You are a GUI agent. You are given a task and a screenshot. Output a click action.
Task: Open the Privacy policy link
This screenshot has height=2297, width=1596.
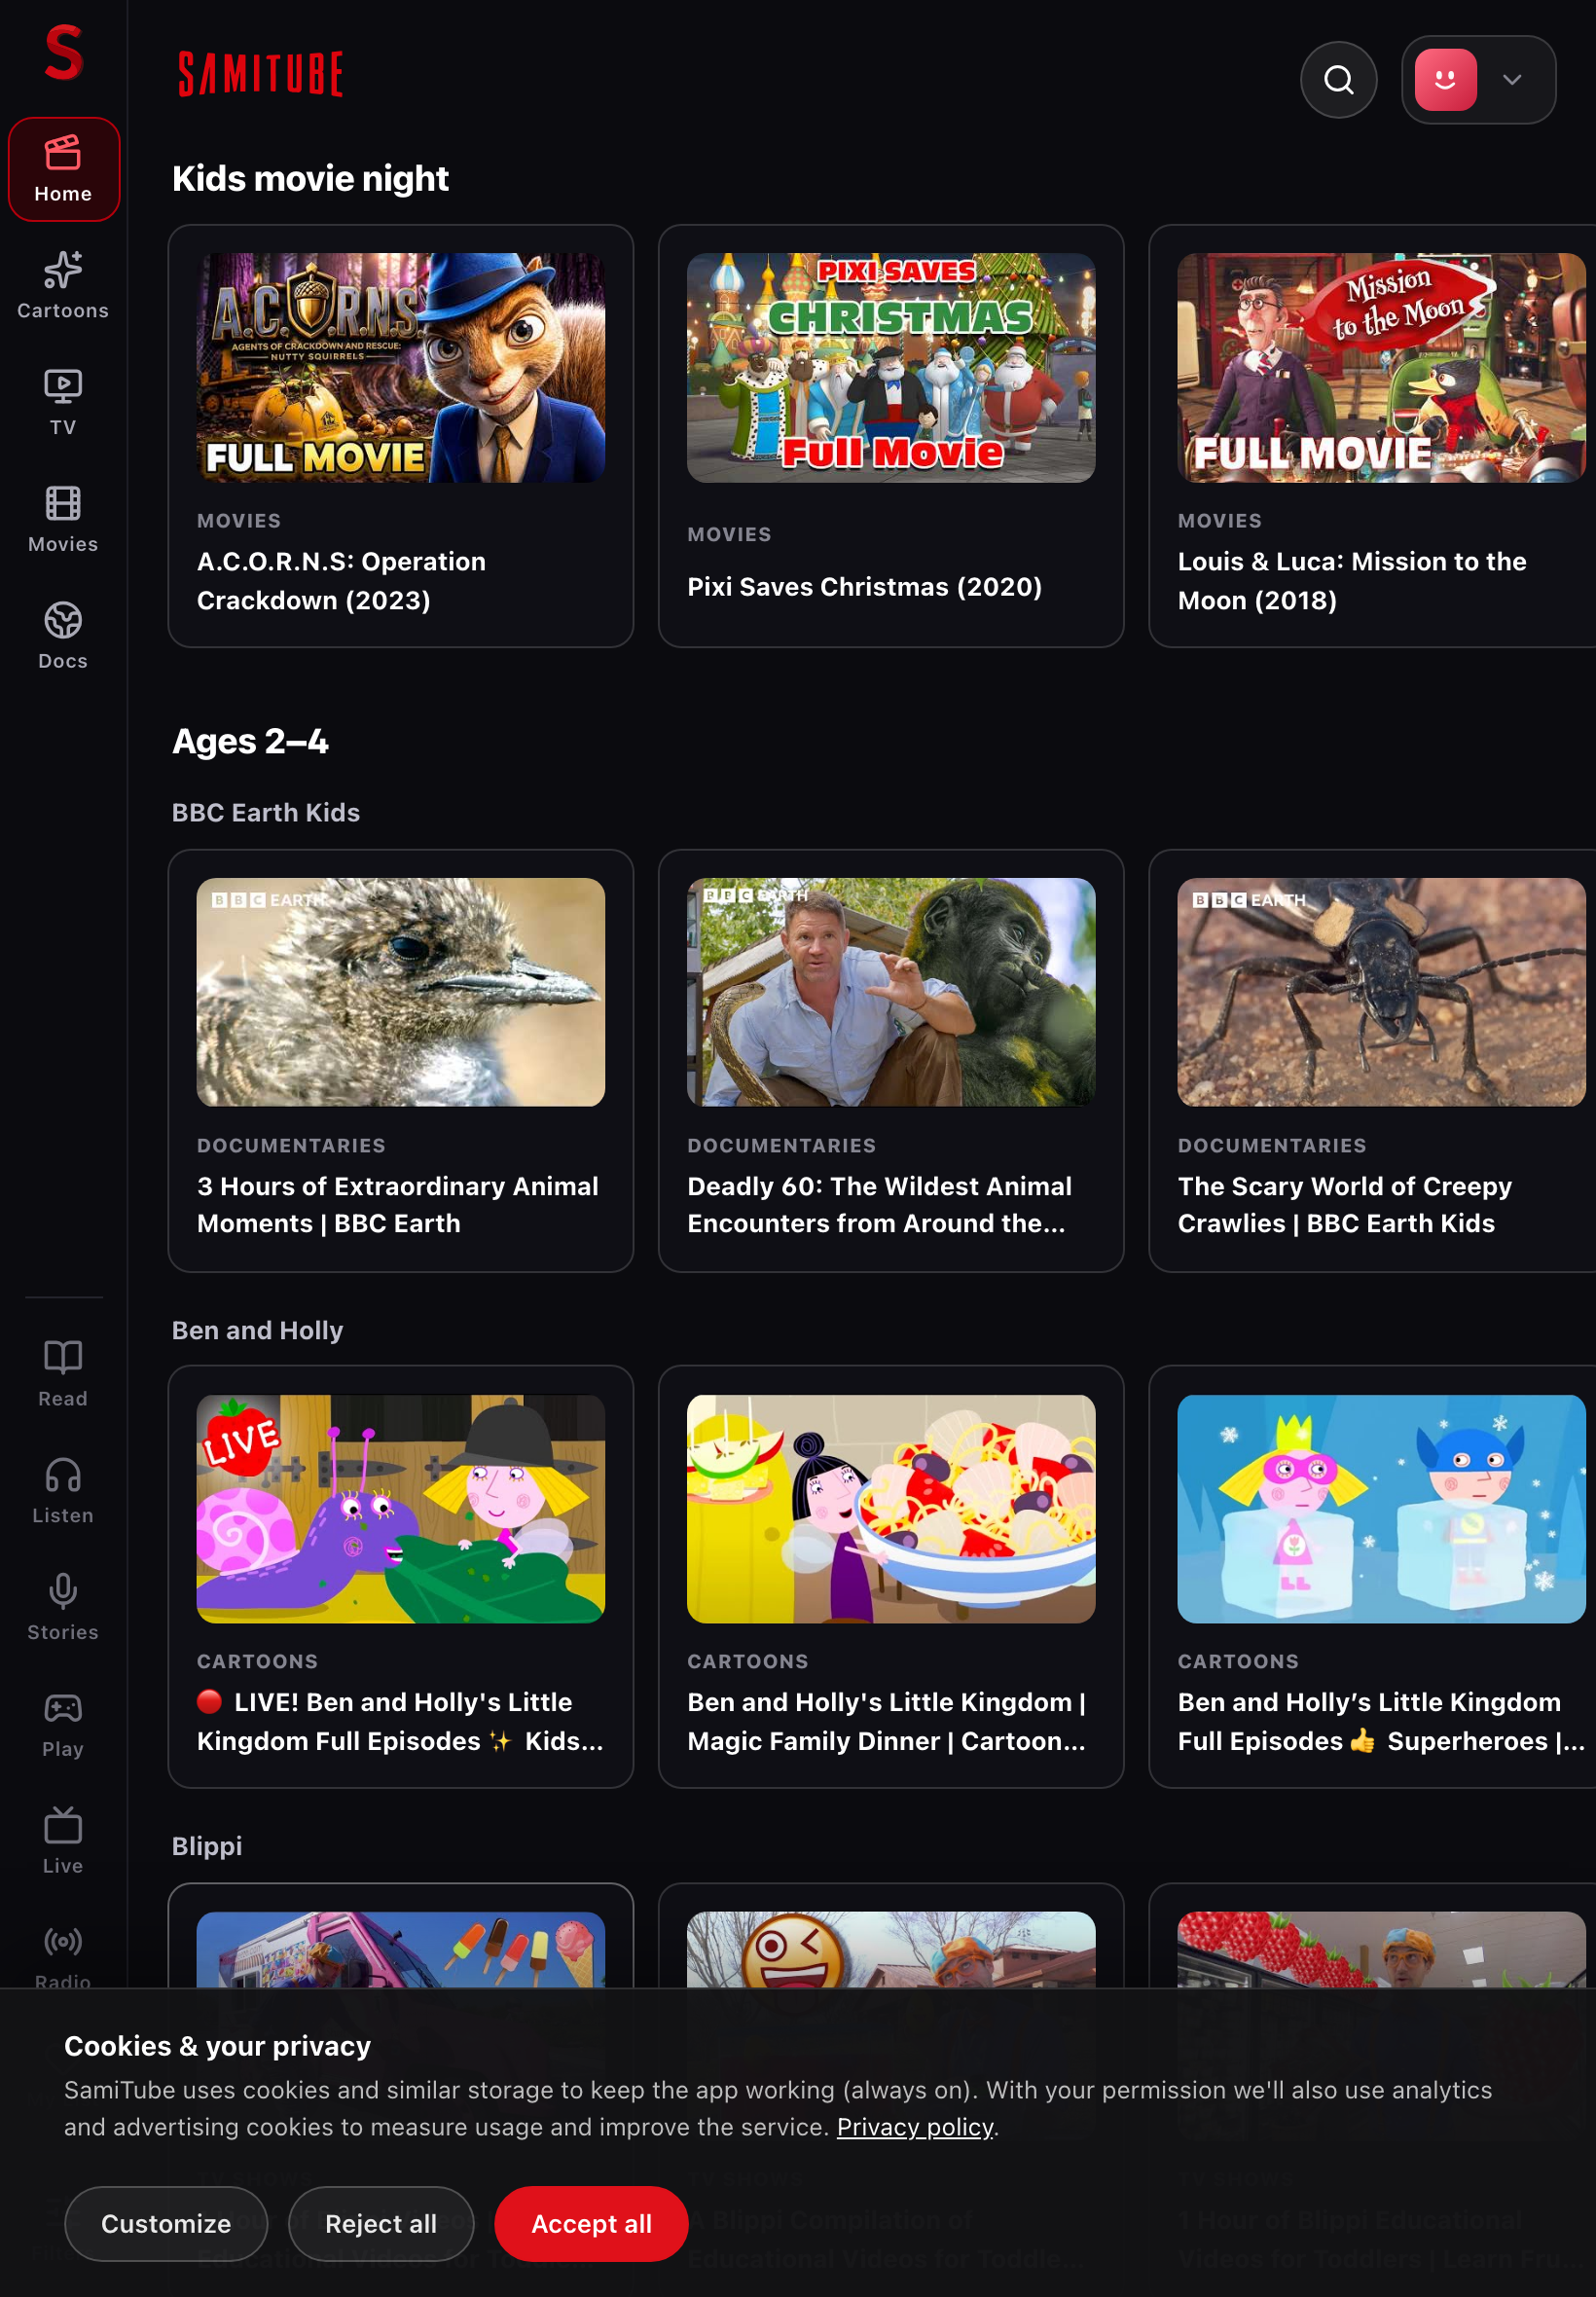click(x=915, y=2126)
